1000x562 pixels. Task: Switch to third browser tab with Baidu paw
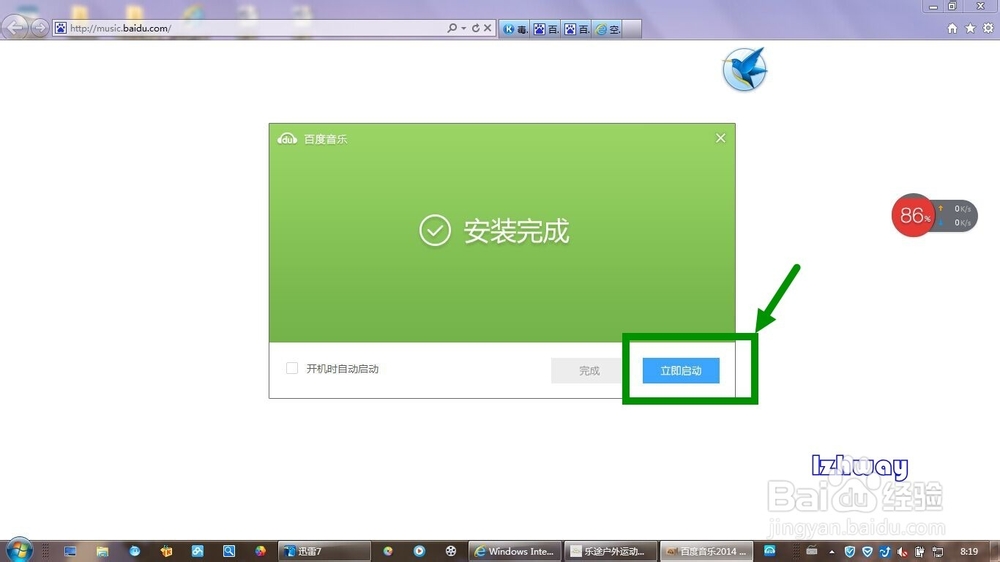click(577, 29)
